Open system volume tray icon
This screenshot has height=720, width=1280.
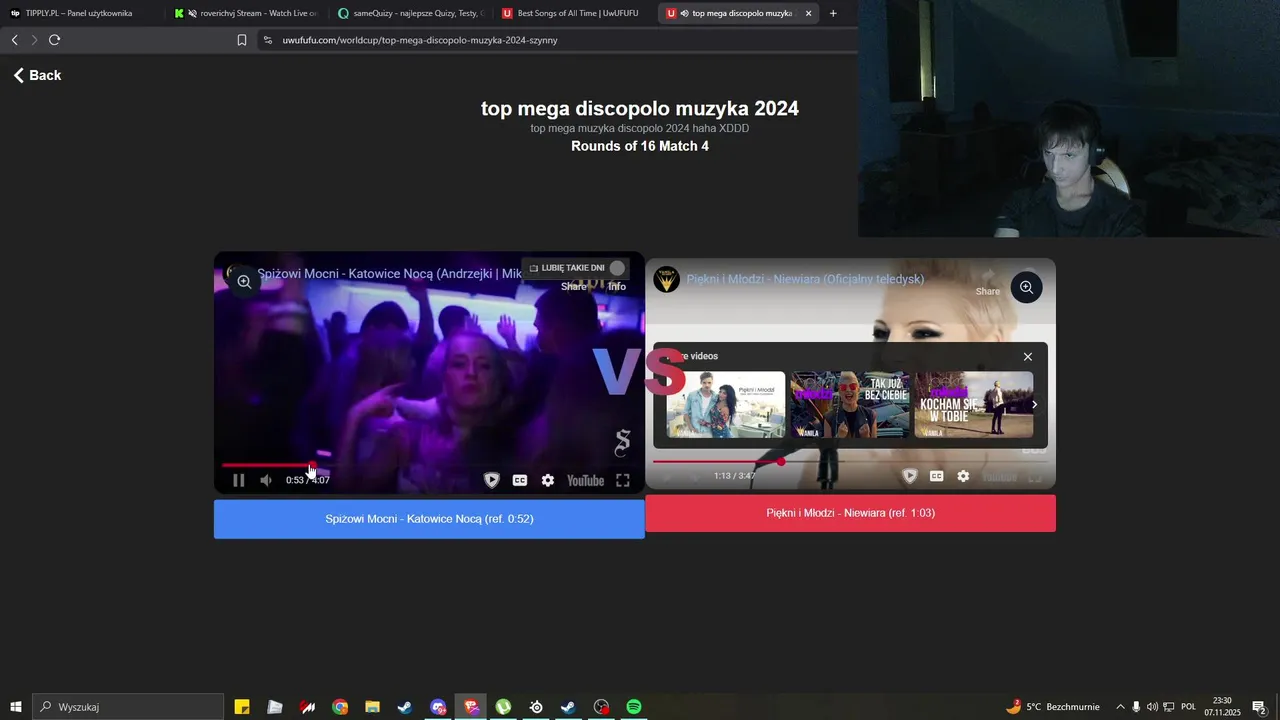coord(1152,707)
